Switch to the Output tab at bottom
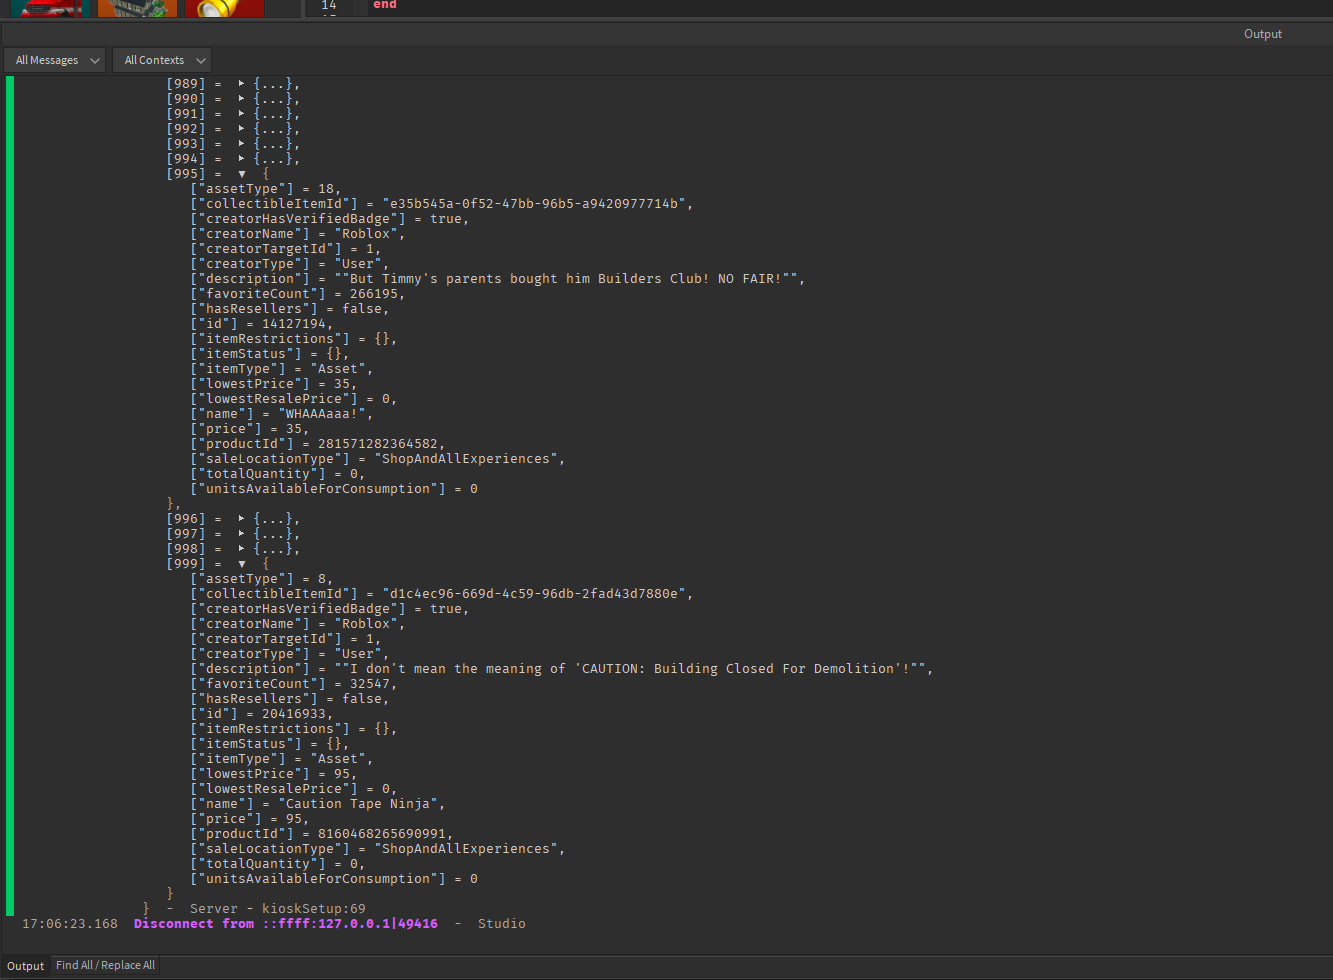Viewport: 1333px width, 980px height. [x=25, y=966]
